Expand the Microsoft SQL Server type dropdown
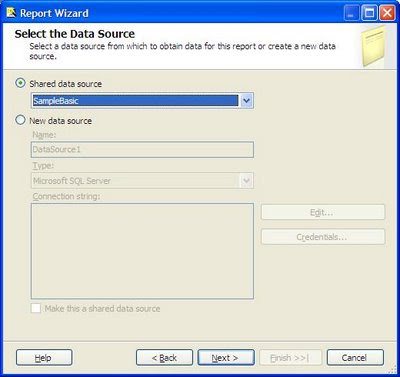 (246, 181)
